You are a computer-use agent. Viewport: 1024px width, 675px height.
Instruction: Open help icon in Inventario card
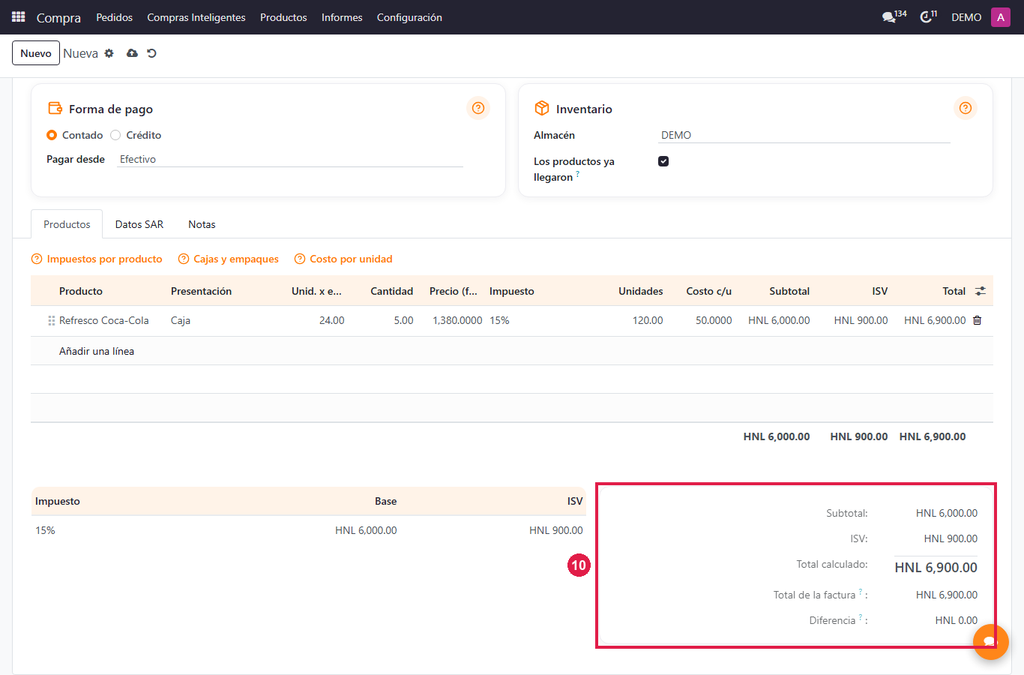pos(965,108)
